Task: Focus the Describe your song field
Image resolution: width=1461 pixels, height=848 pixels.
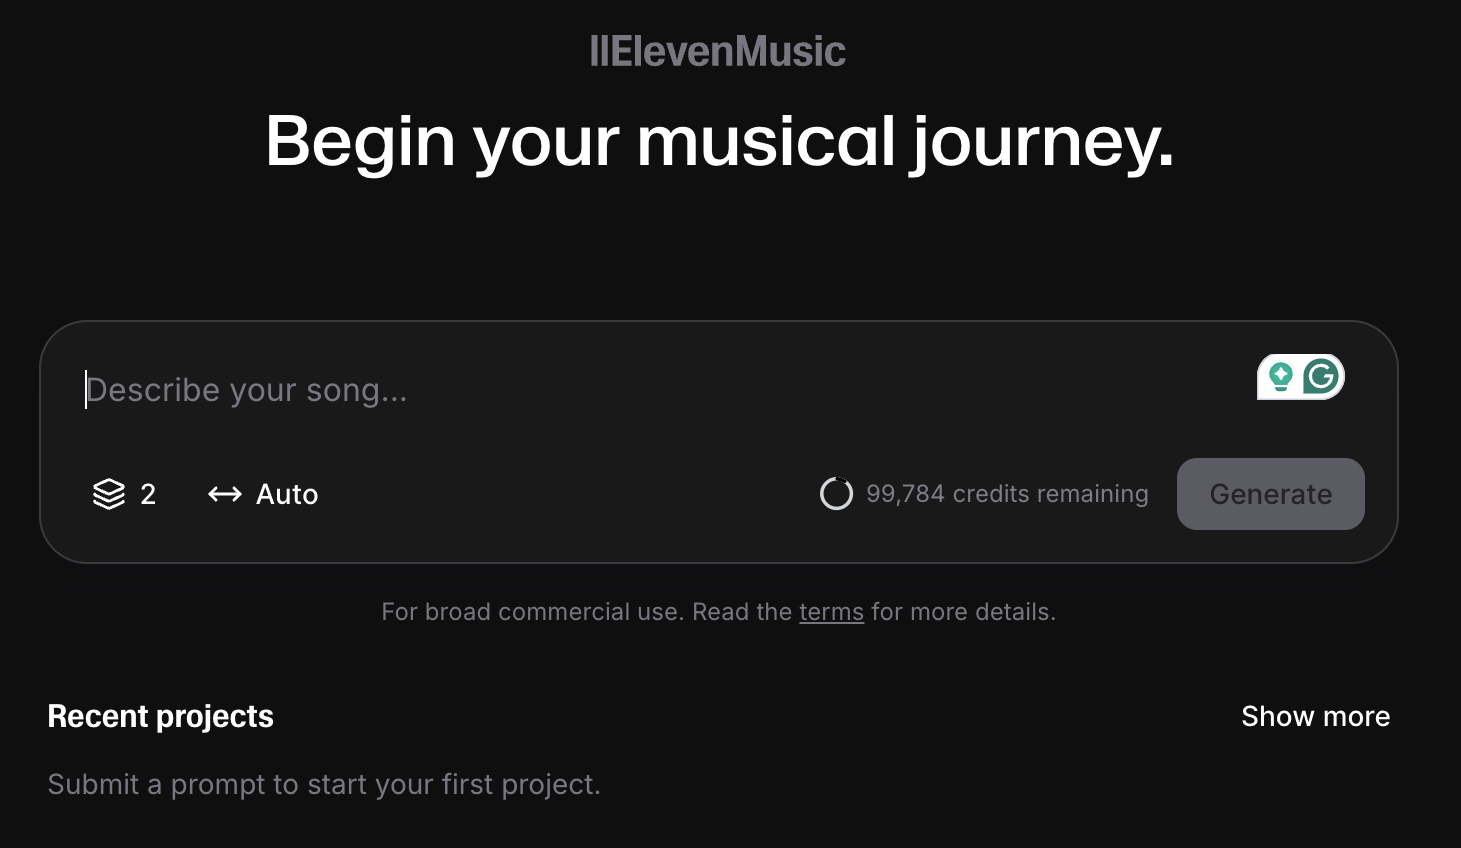Action: (600, 390)
